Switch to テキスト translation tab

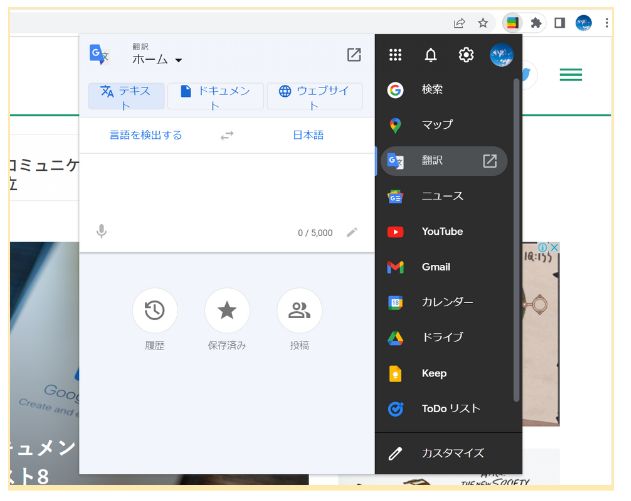click(x=128, y=97)
